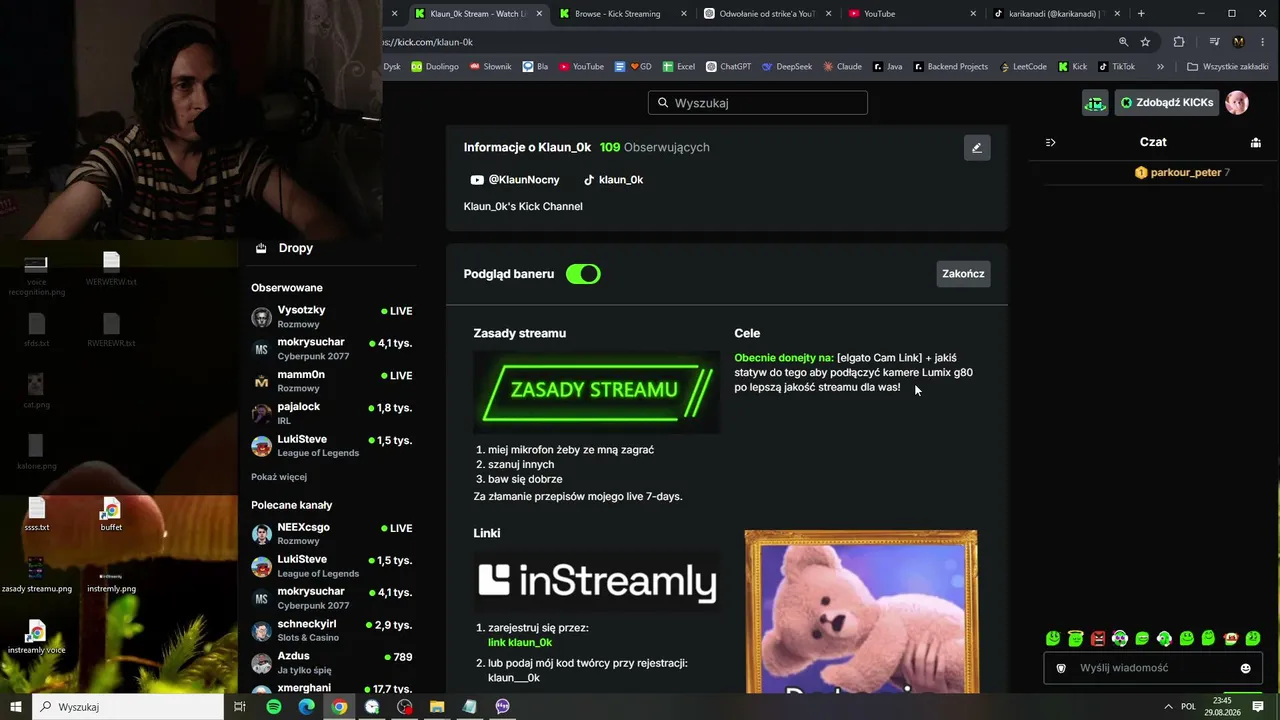Click the Kick search field
This screenshot has height=720, width=1280.
click(x=758, y=103)
